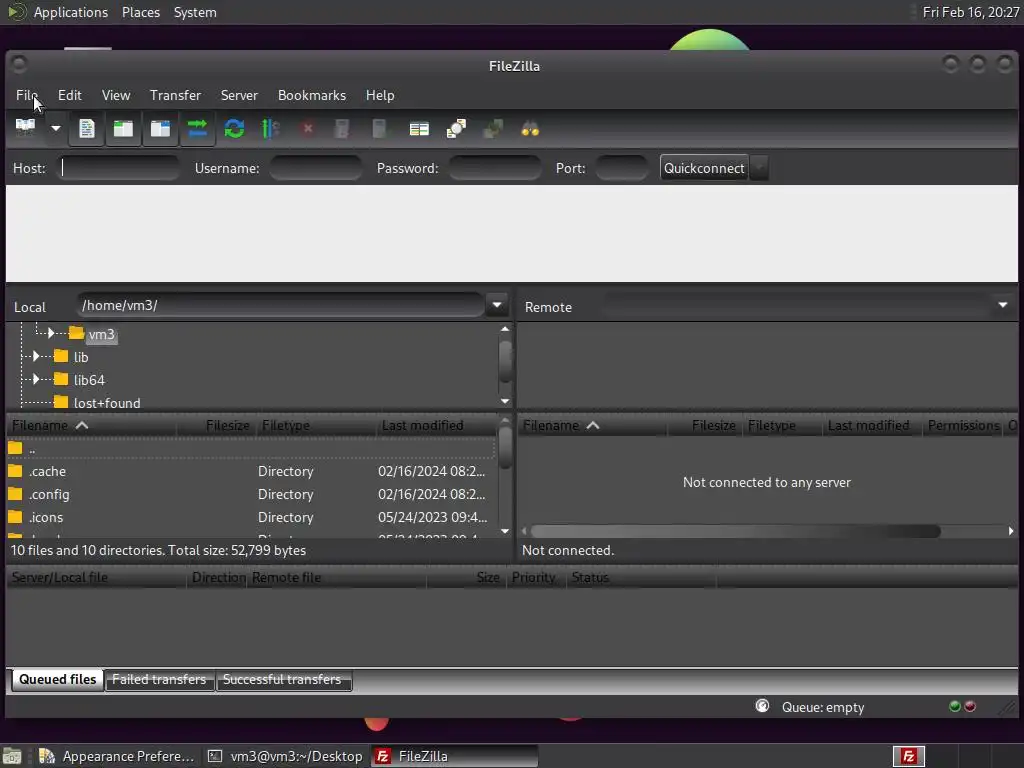
Task: Expand the vm3 folder tree node
Action: tap(51, 333)
